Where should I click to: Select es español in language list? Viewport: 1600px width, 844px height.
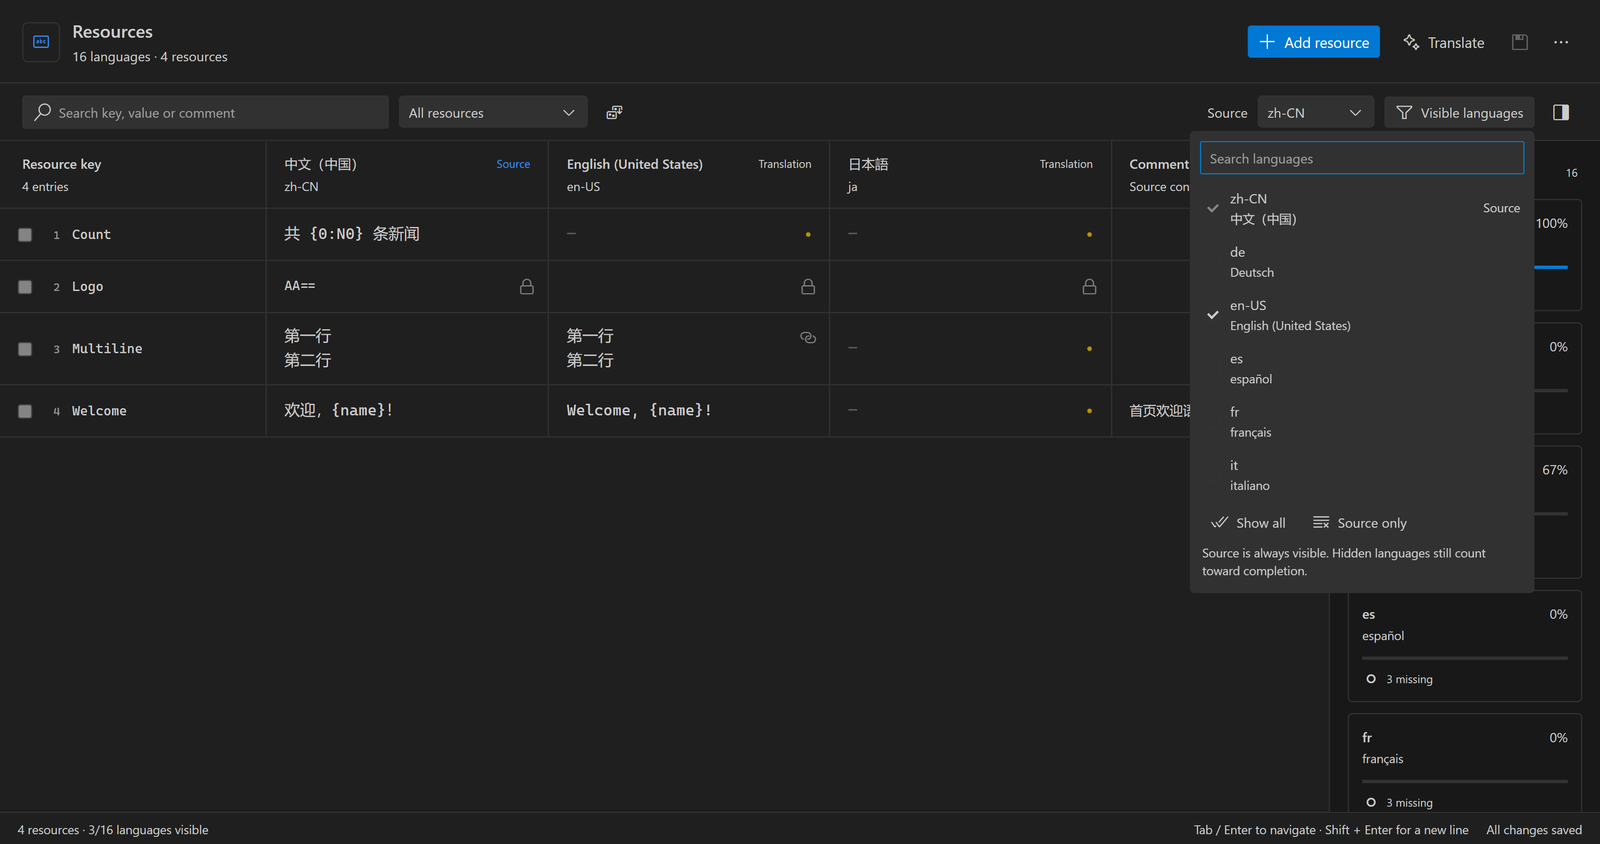pyautogui.click(x=1362, y=369)
